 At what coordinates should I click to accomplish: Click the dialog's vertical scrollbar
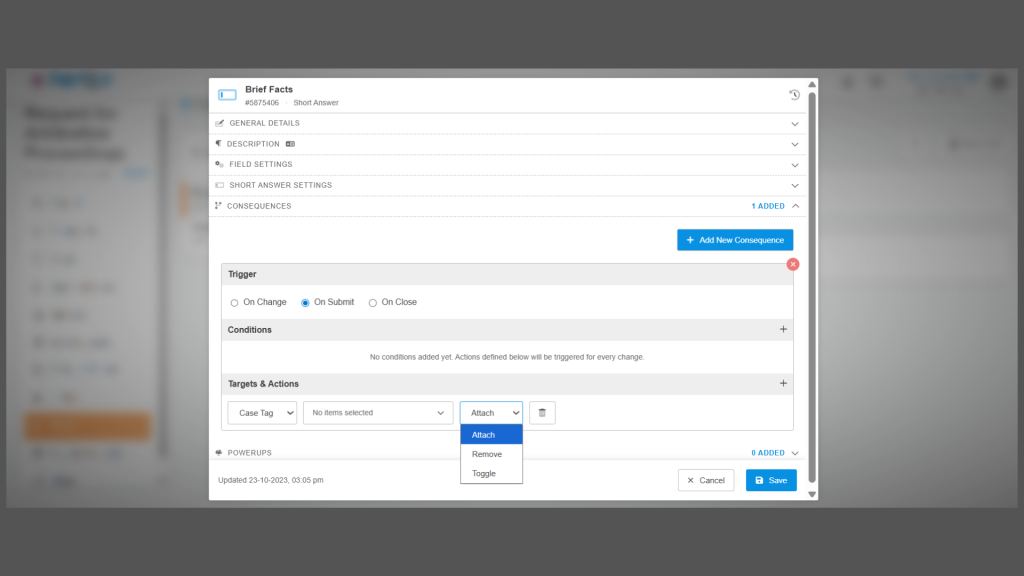812,290
